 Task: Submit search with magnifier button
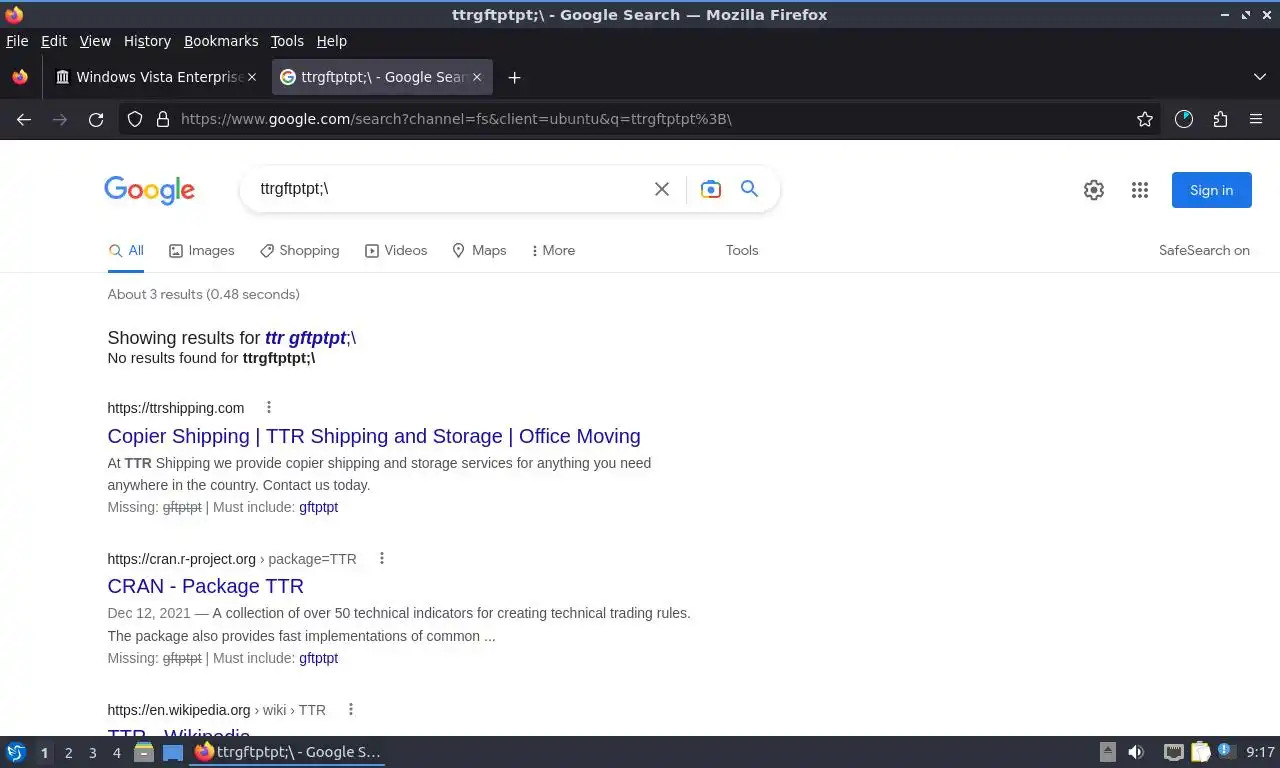749,188
